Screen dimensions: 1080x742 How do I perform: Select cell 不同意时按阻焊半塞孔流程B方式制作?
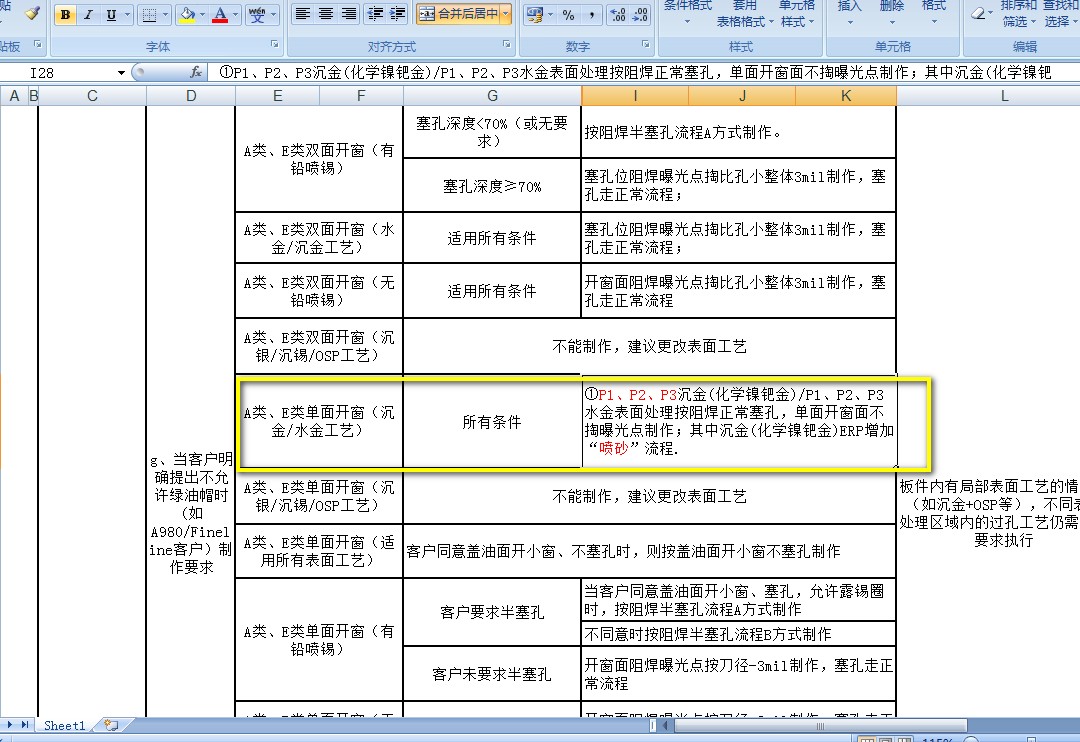[738, 634]
